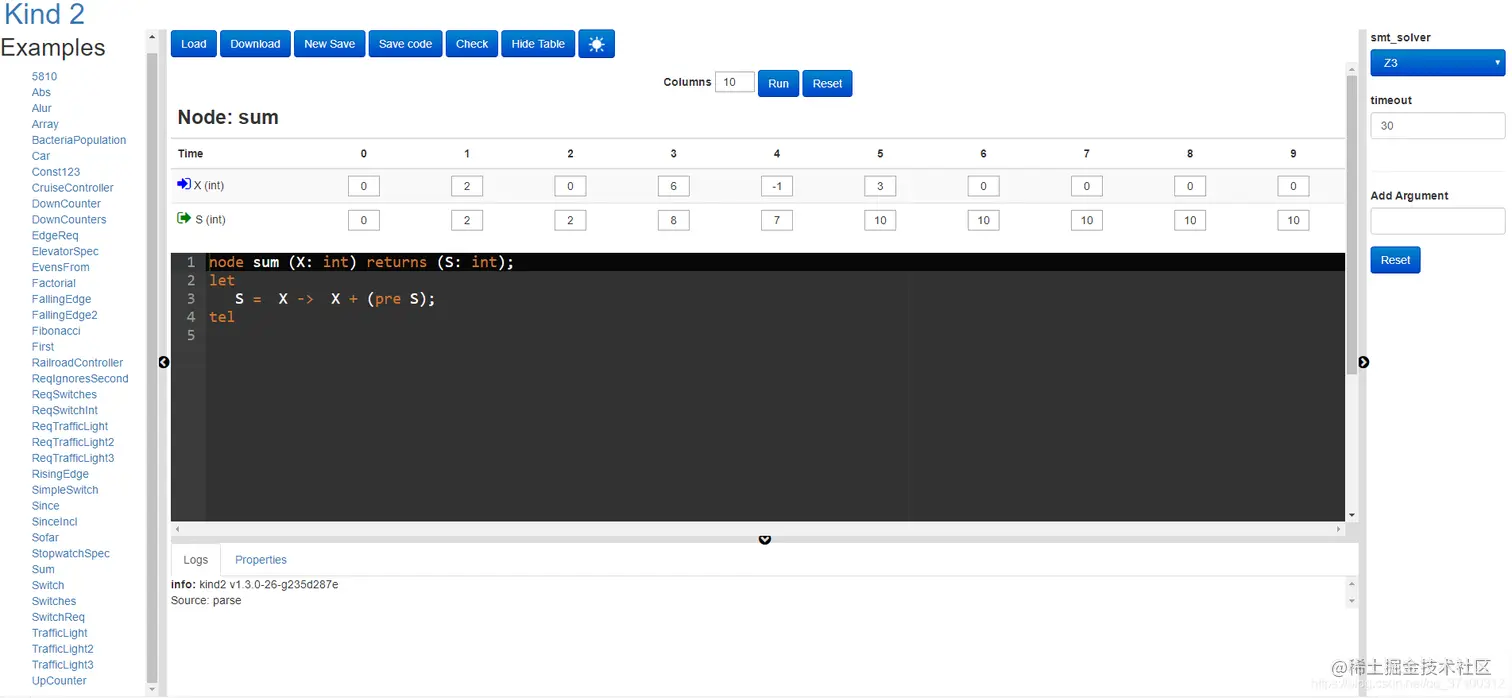The height and width of the screenshot is (698, 1512).
Task: Switch to the Logs tab
Action: 196,560
